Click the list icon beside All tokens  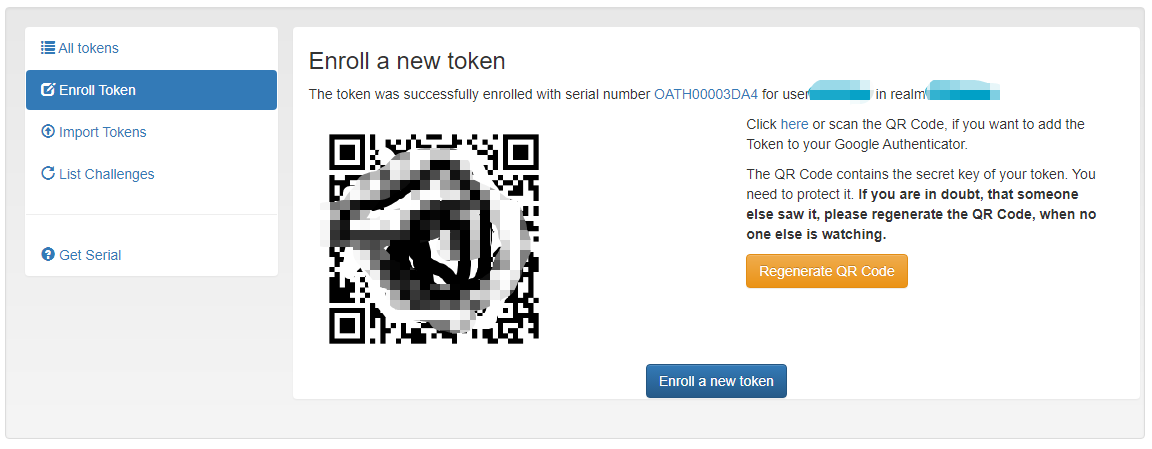[48, 49]
